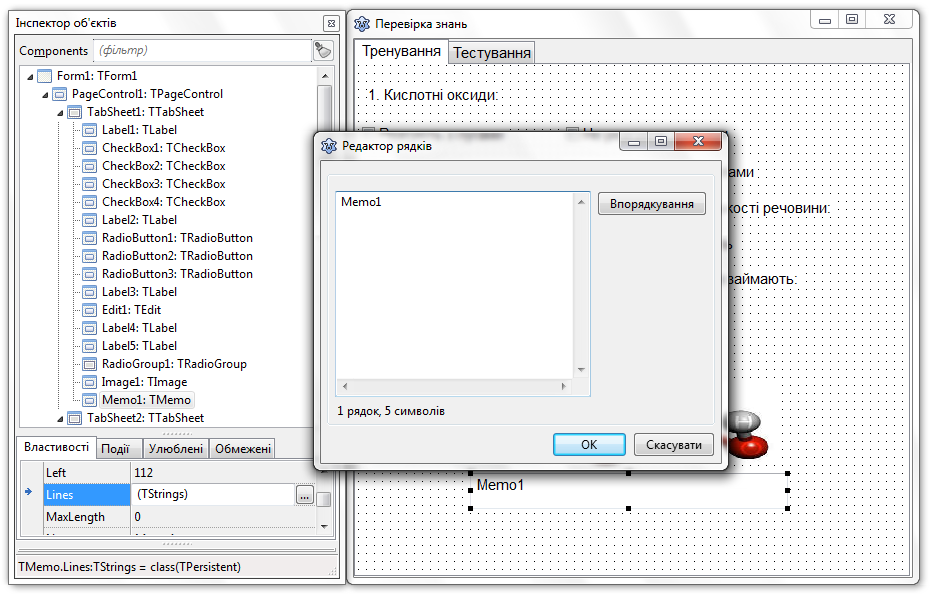Open the Улюблені tab in inspector
The height and width of the screenshot is (600, 932).
tap(176, 449)
